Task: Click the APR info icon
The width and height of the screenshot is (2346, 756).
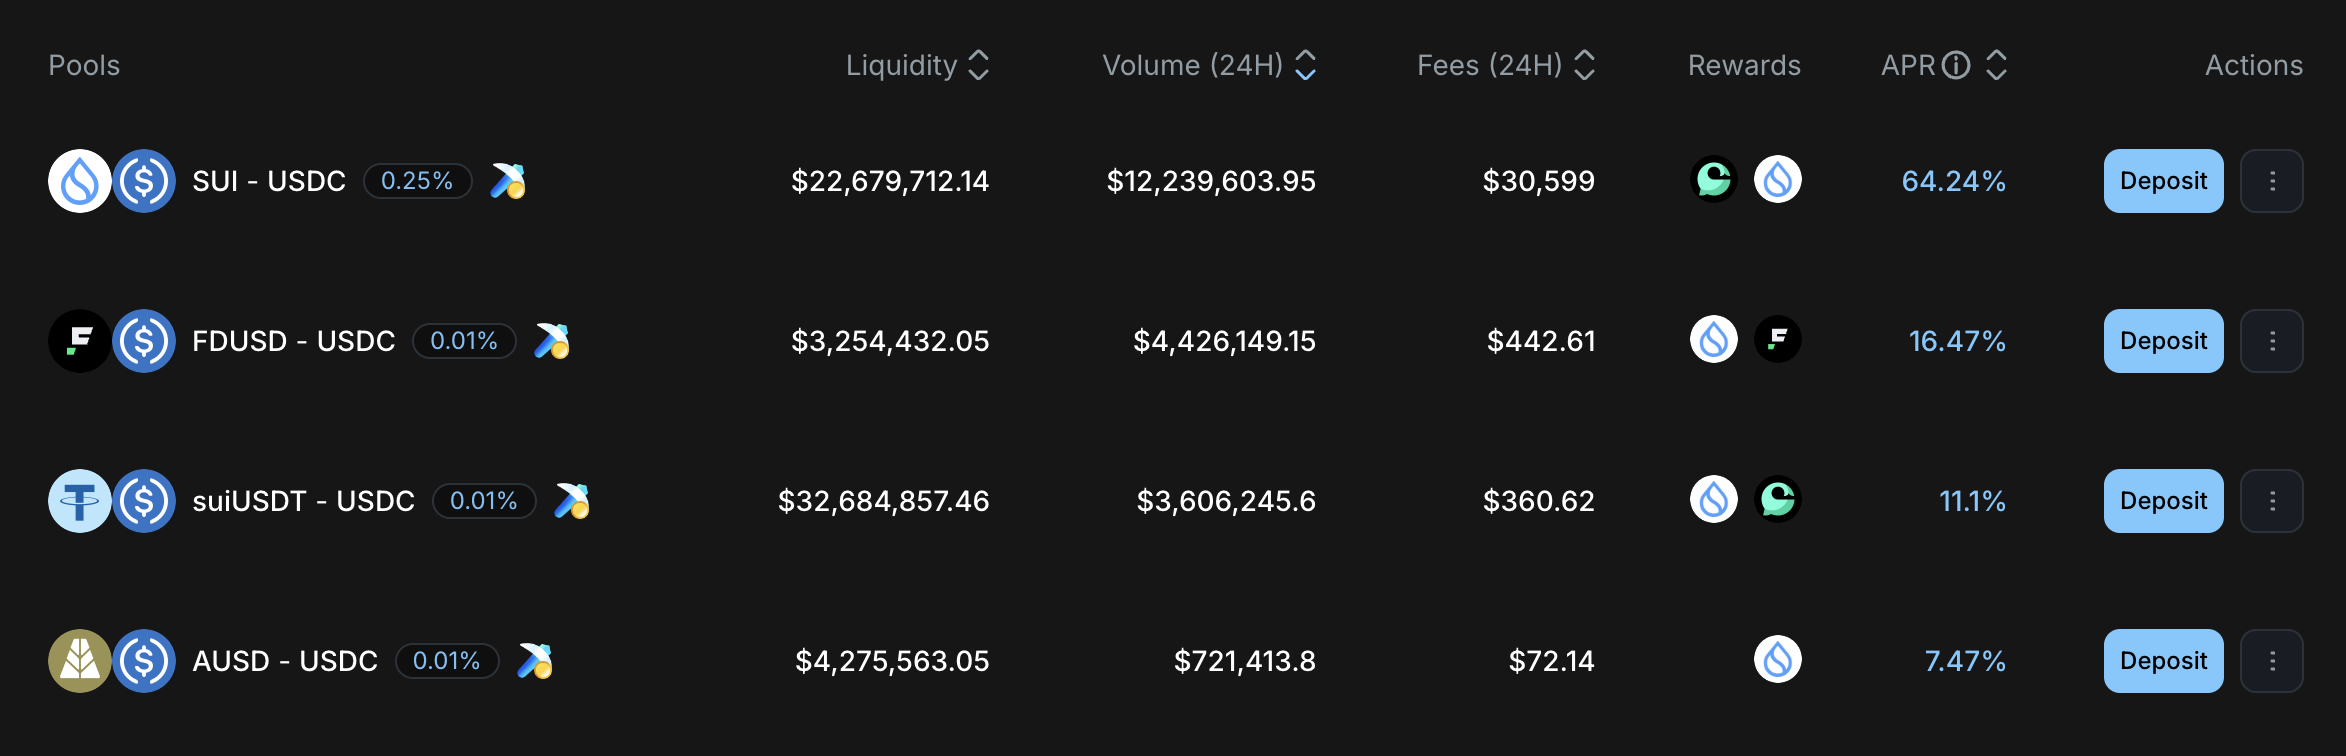Action: [x=1956, y=65]
